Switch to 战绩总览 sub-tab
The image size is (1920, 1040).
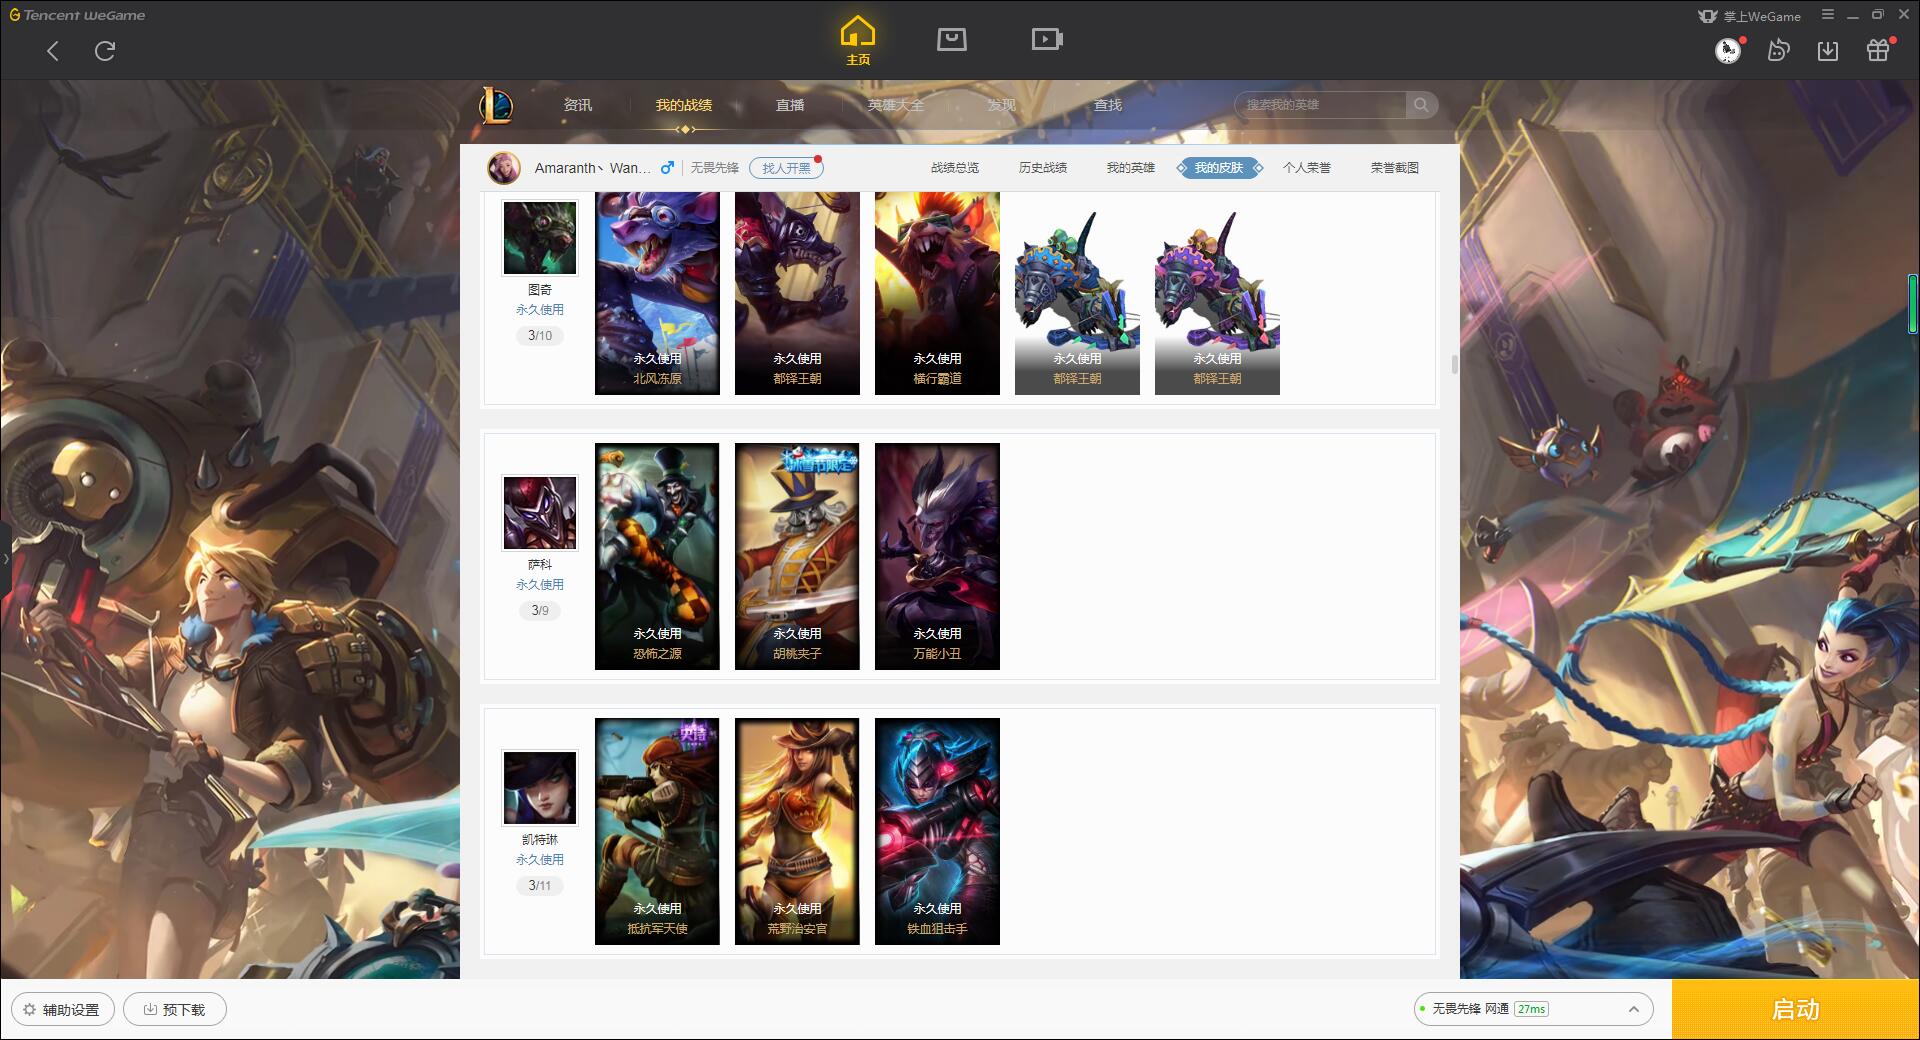point(955,168)
